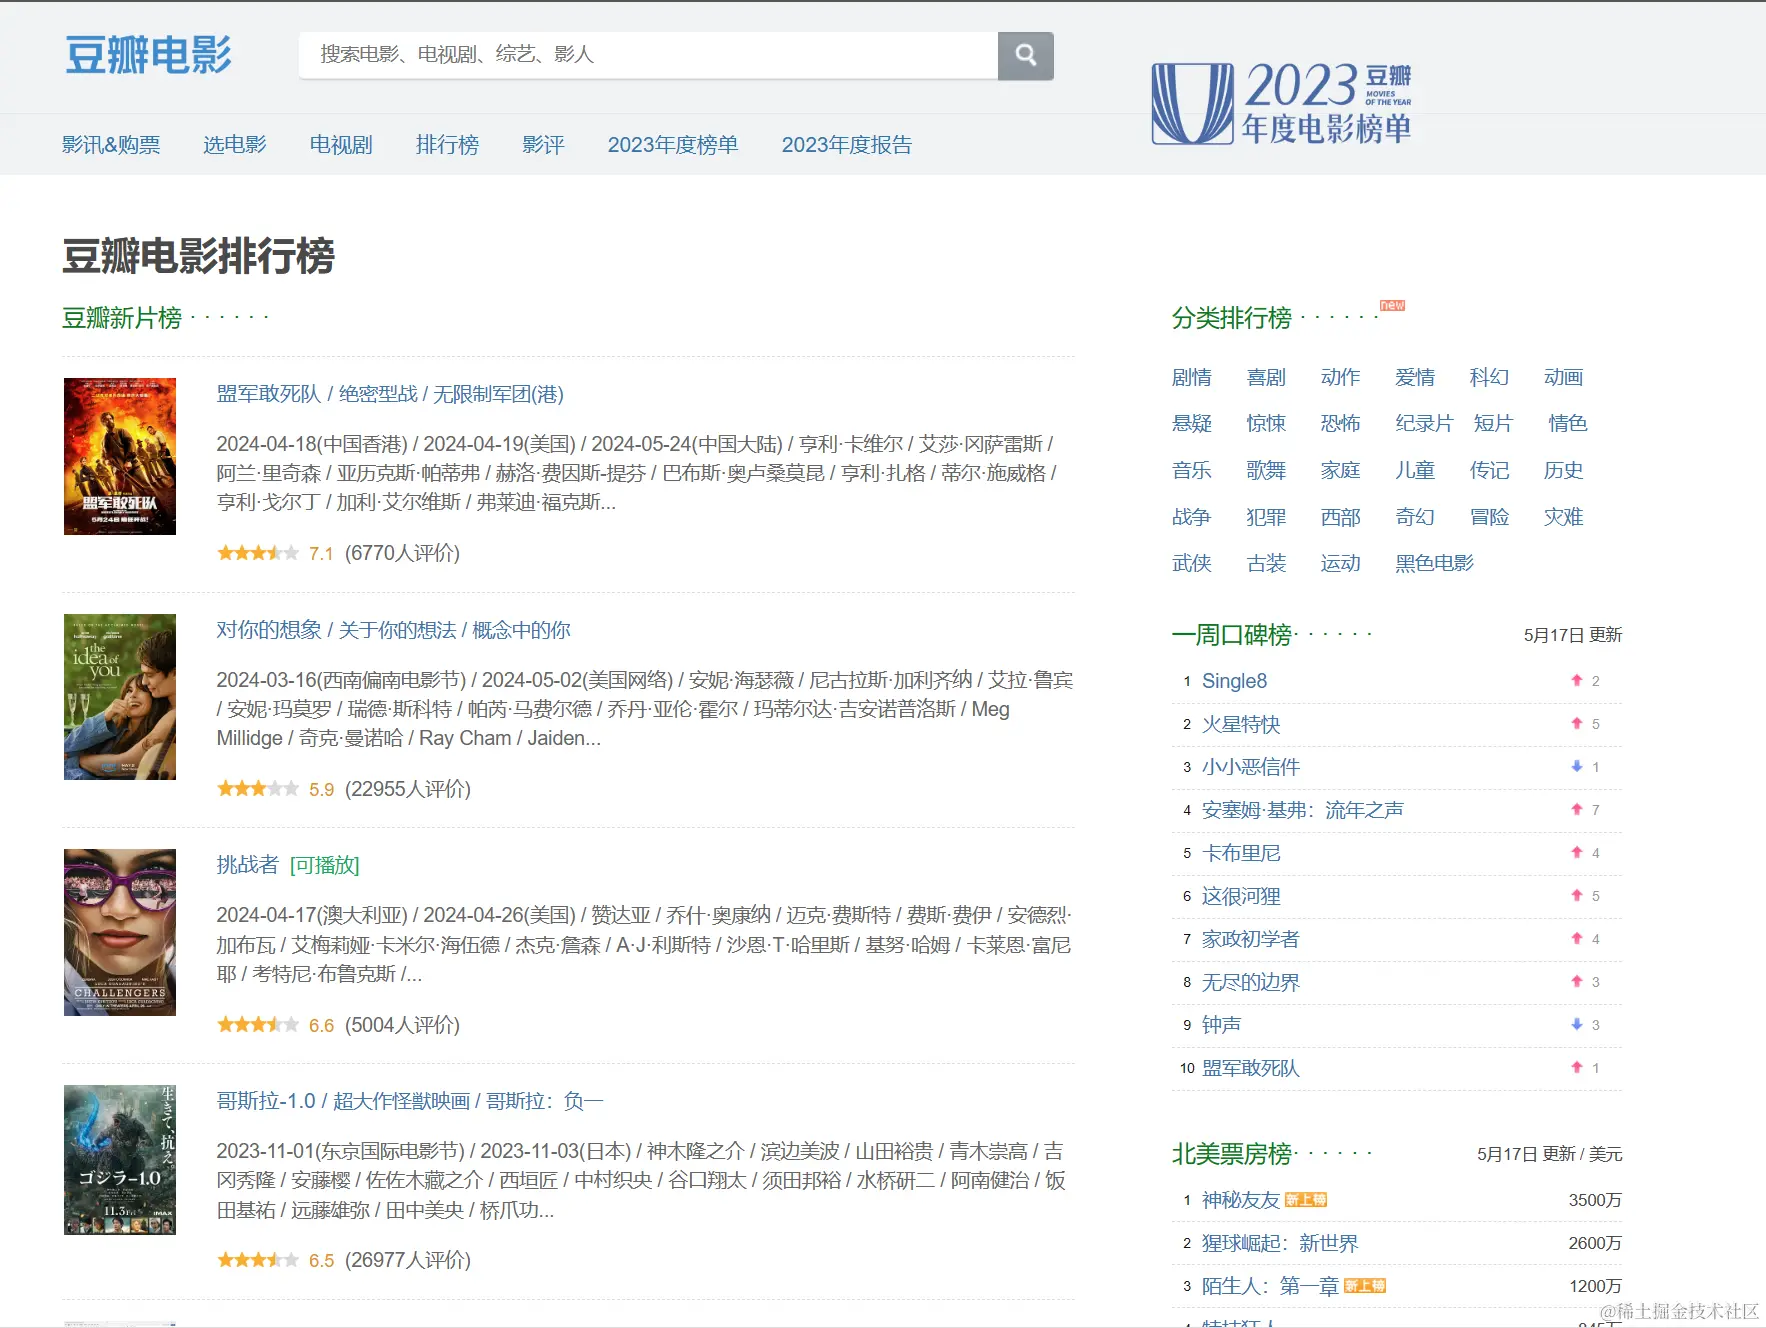Select 排行榜 in navigation bar
The width and height of the screenshot is (1766, 1328).
(447, 145)
